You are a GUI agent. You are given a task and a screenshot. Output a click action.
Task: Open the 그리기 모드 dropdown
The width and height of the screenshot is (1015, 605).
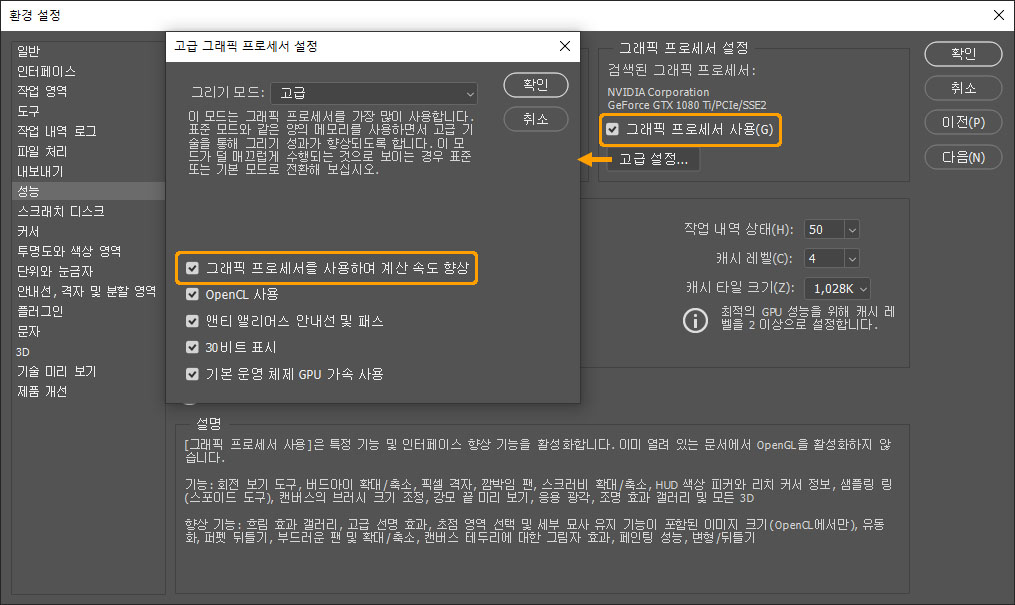(373, 92)
